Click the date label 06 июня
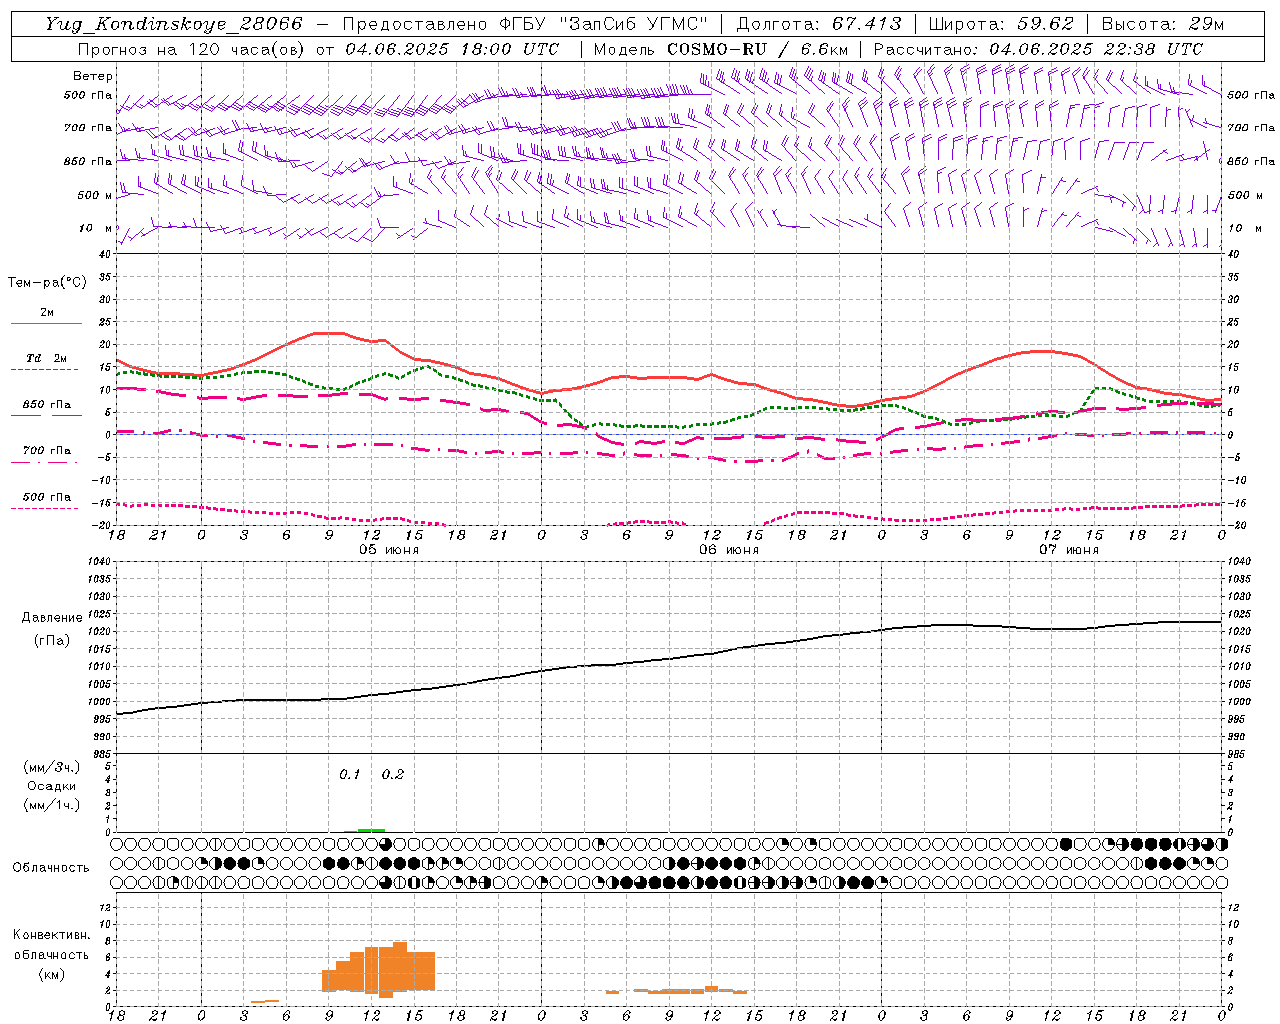The image size is (1280, 1024). click(729, 550)
